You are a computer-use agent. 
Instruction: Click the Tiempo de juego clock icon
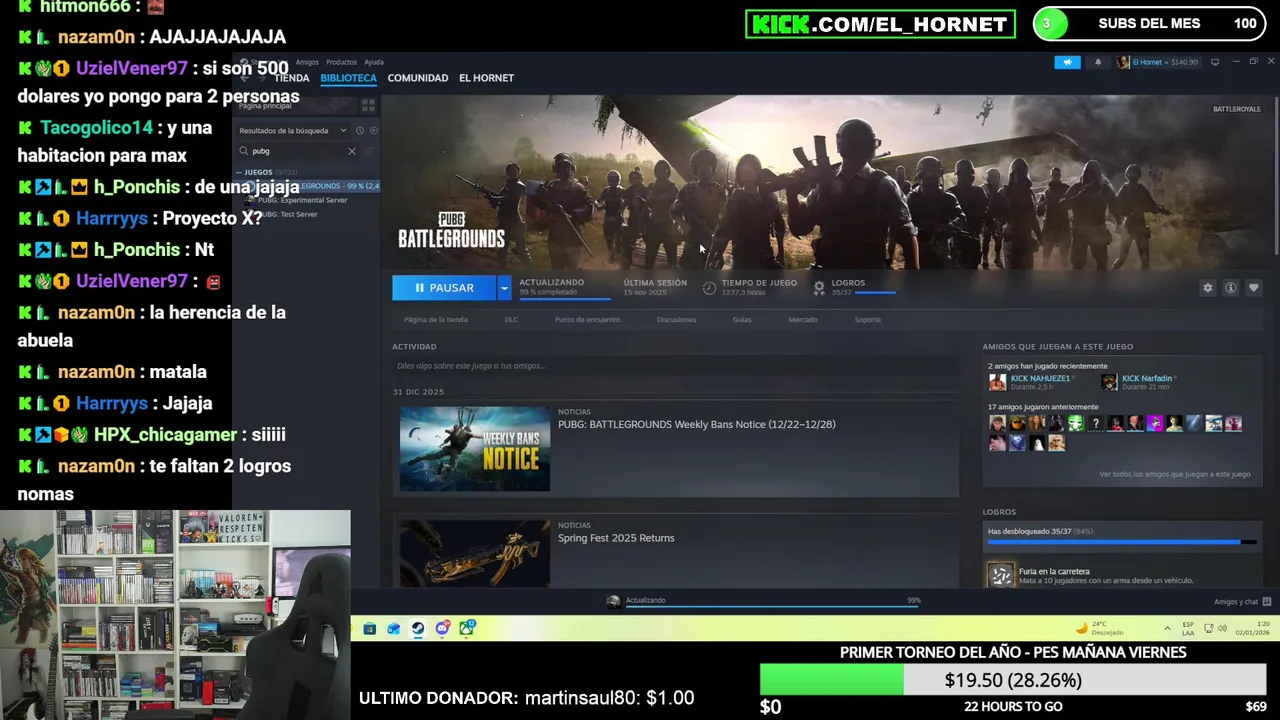tap(709, 288)
